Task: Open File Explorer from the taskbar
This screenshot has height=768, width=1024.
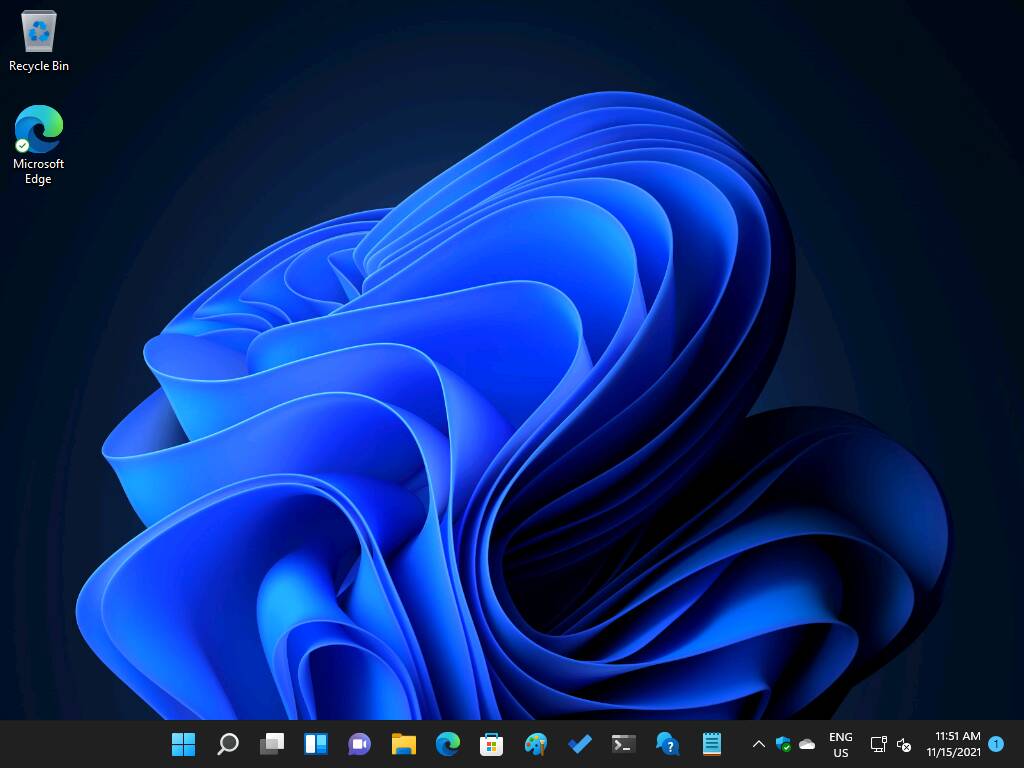Action: pyautogui.click(x=403, y=744)
